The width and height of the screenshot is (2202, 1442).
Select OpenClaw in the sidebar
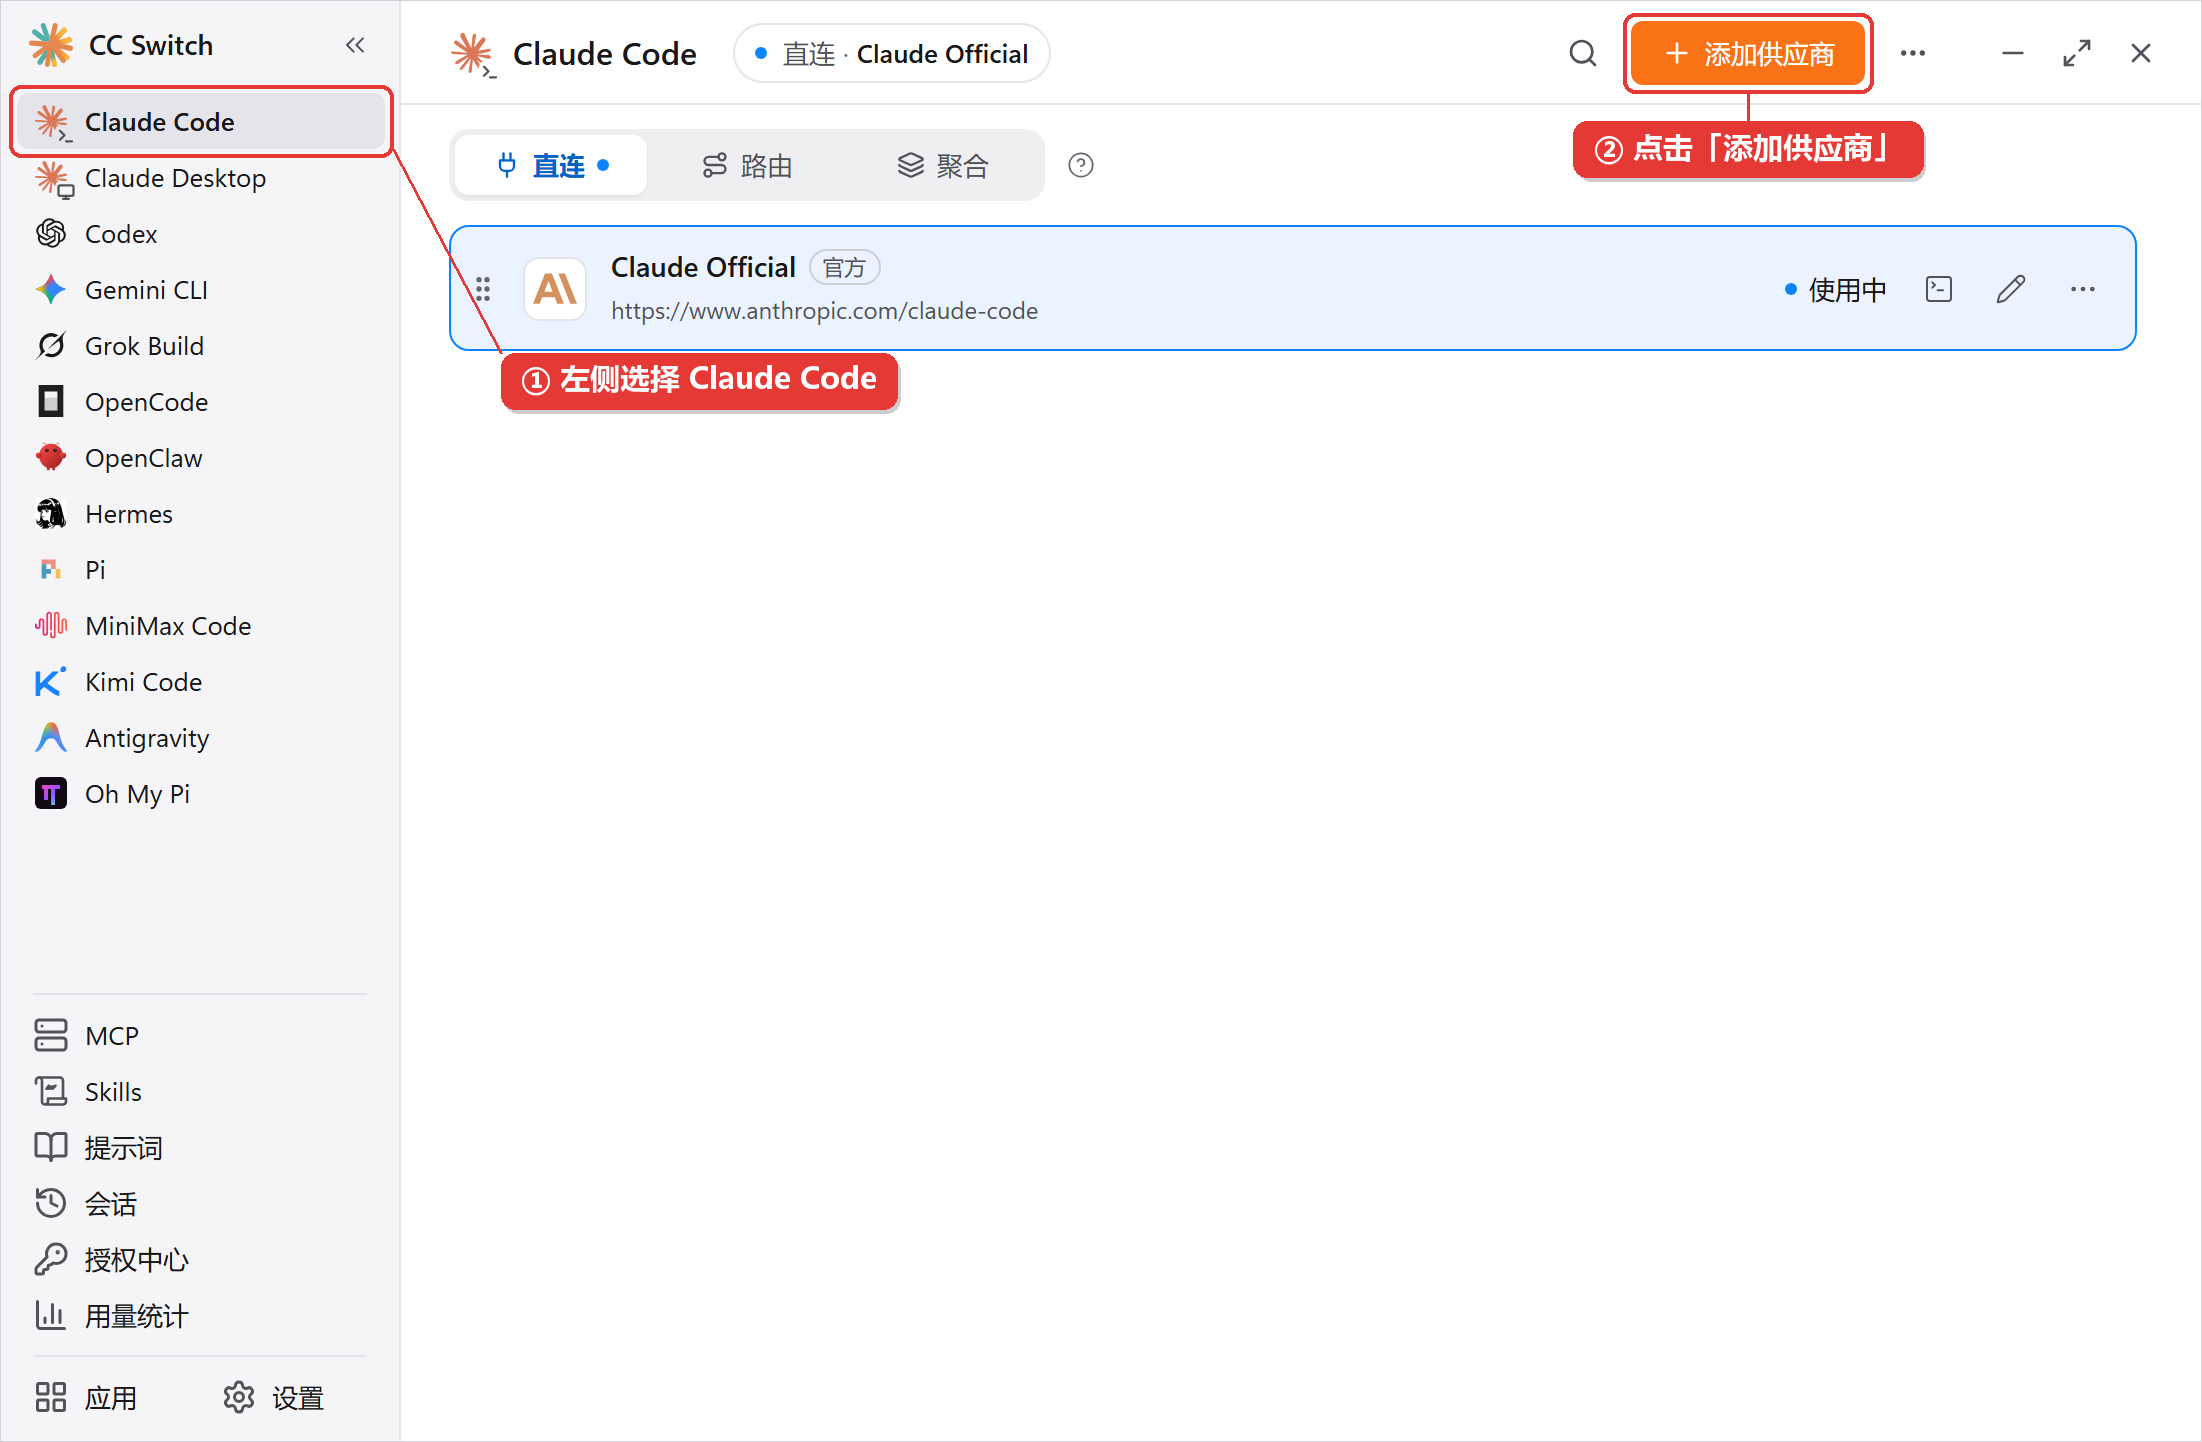tap(201, 458)
